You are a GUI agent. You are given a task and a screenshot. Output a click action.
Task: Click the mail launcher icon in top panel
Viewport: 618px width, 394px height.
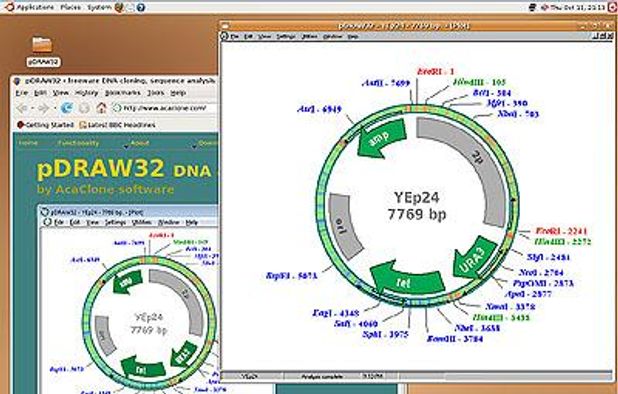[x=130, y=7]
